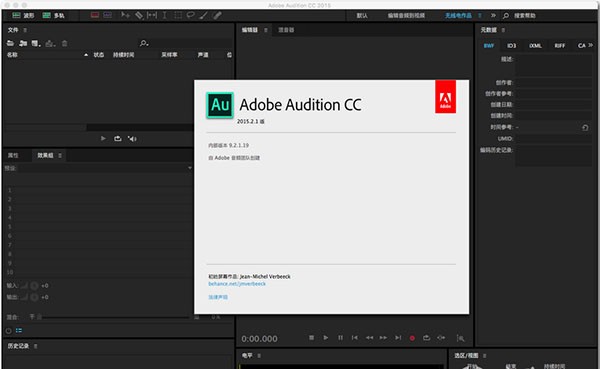Click the Import file icon in Files panel

click(23, 43)
